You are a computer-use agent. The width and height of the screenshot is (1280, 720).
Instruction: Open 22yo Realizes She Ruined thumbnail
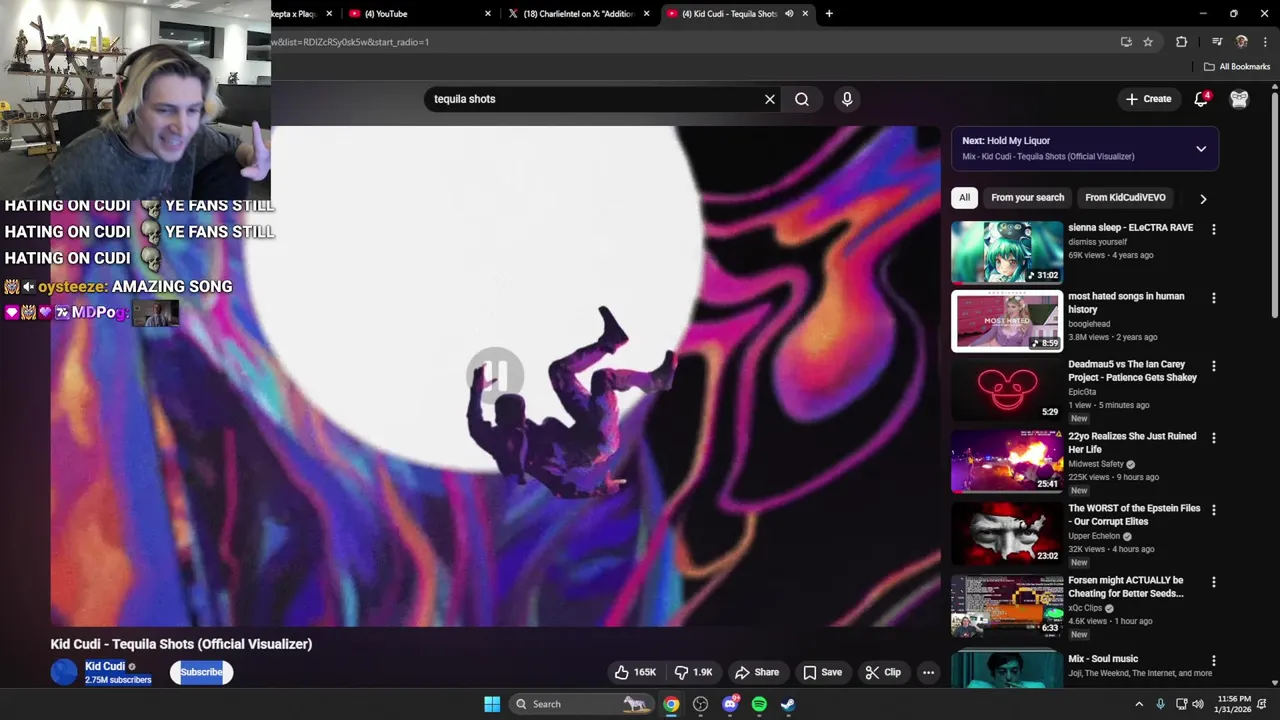1007,462
